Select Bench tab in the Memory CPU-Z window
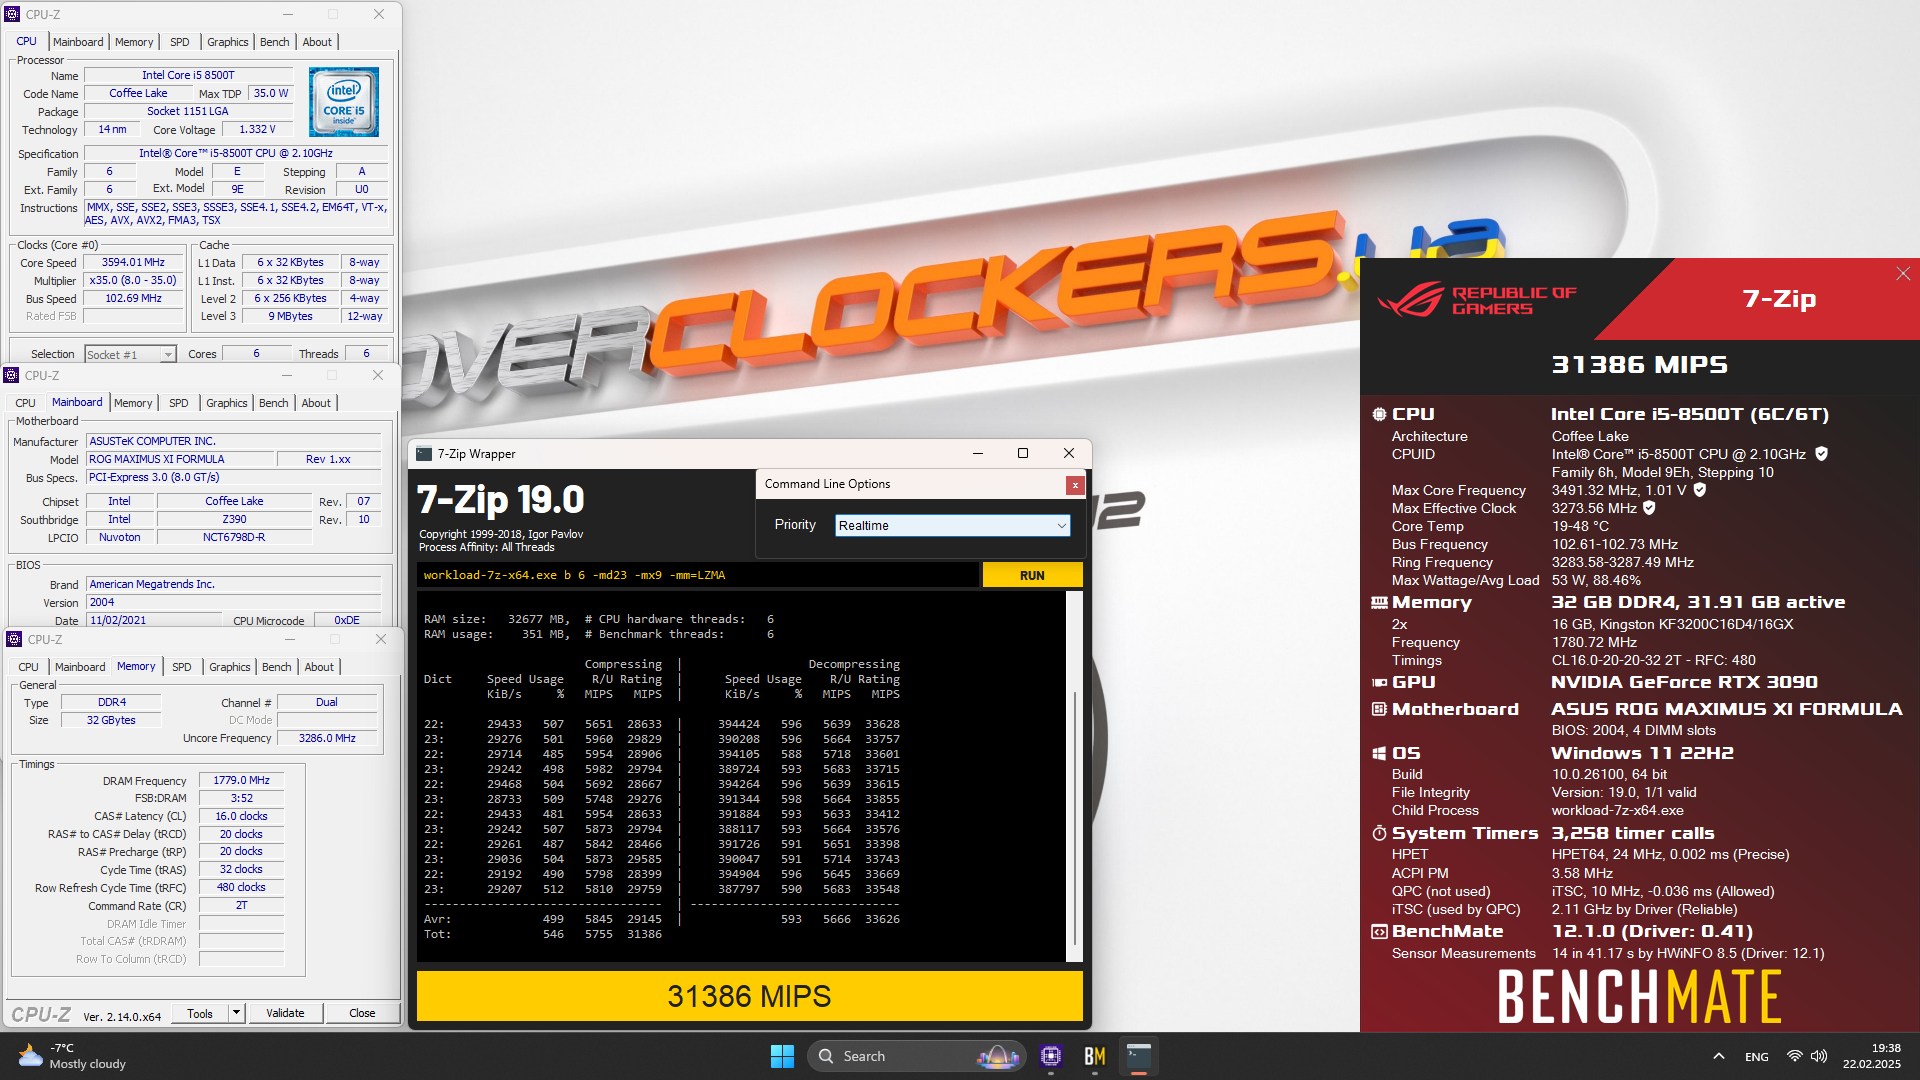Image resolution: width=1920 pixels, height=1080 pixels. pyautogui.click(x=277, y=667)
